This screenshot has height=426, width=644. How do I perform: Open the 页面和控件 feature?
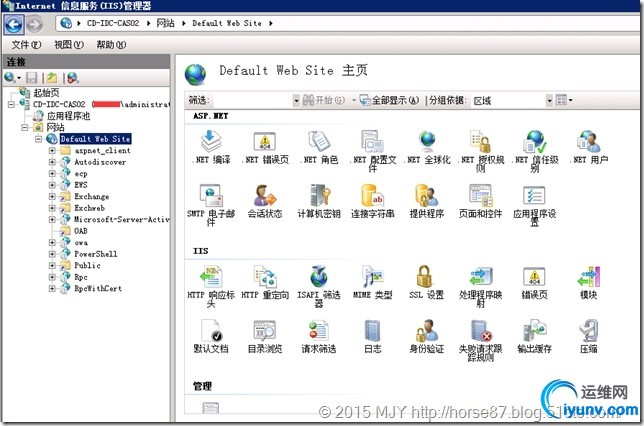coord(481,201)
